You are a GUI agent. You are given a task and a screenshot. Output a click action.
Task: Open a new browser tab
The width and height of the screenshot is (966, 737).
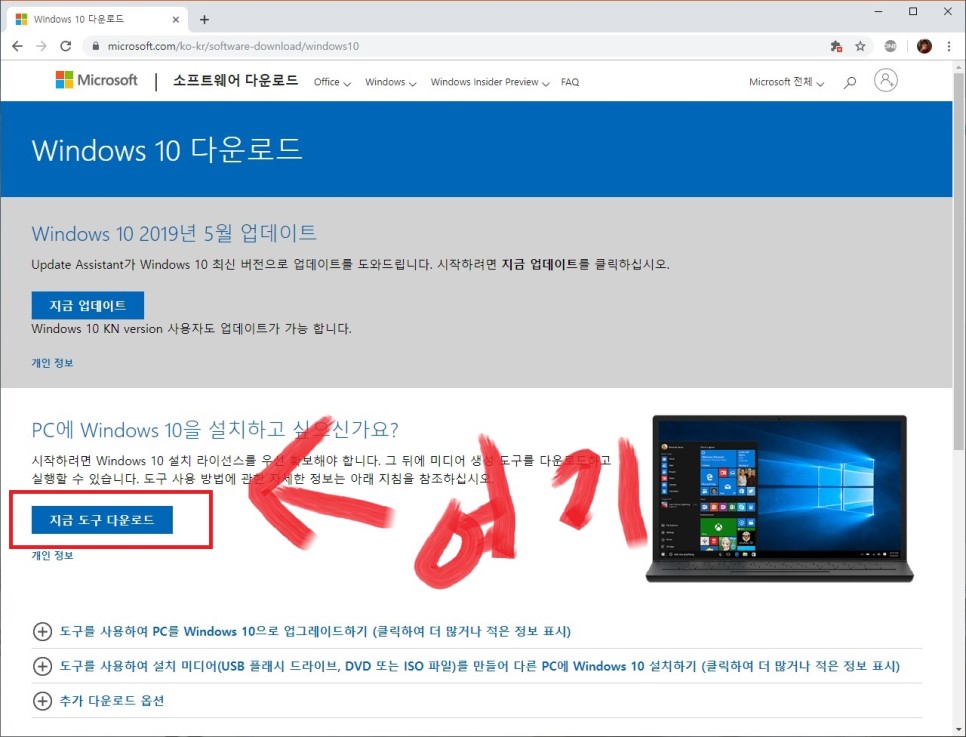[205, 20]
